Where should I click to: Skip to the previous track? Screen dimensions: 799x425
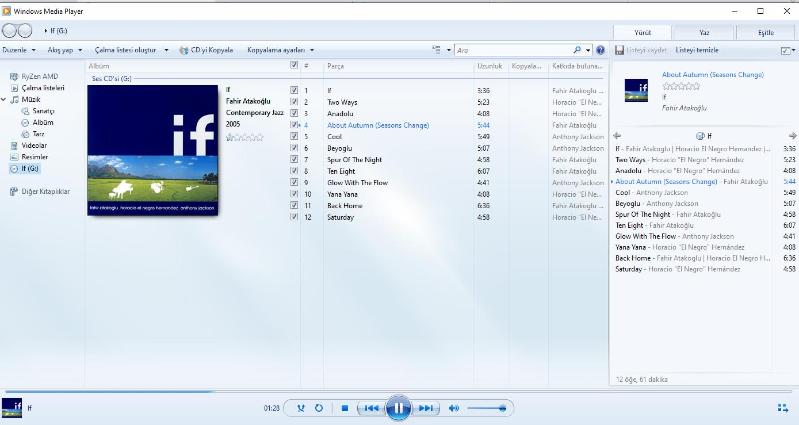(371, 408)
